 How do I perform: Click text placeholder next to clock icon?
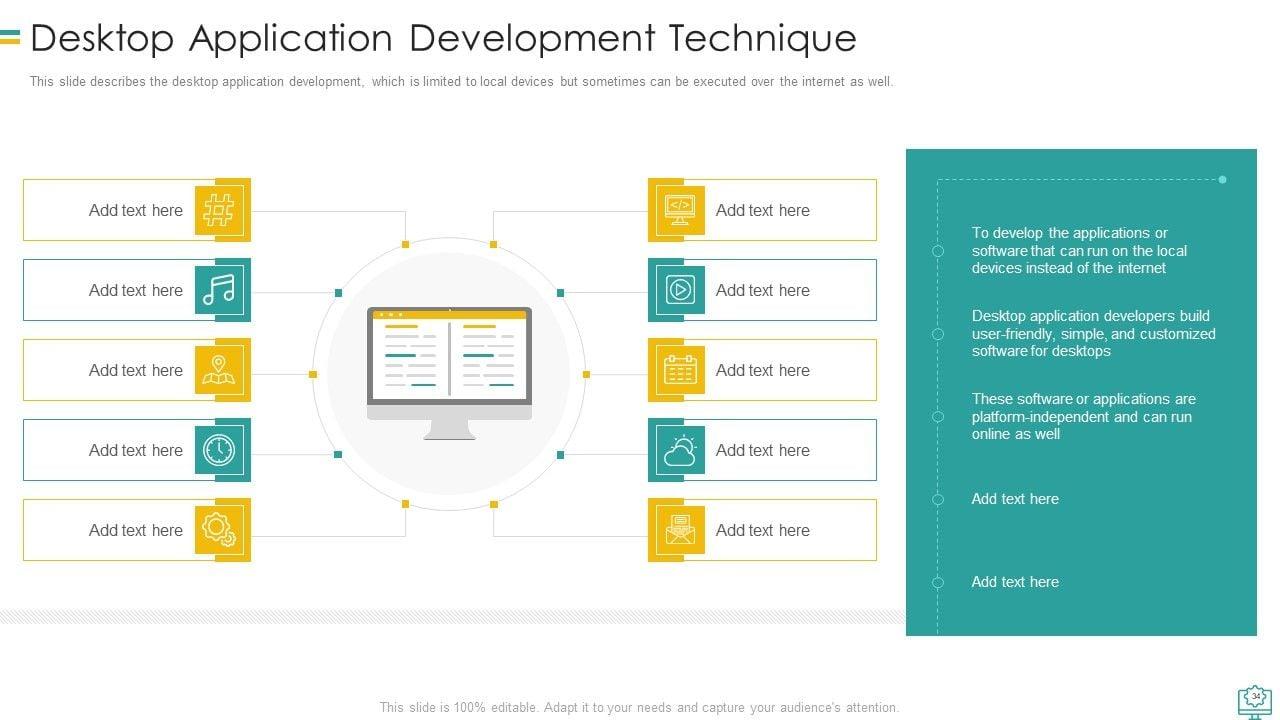[x=135, y=450]
